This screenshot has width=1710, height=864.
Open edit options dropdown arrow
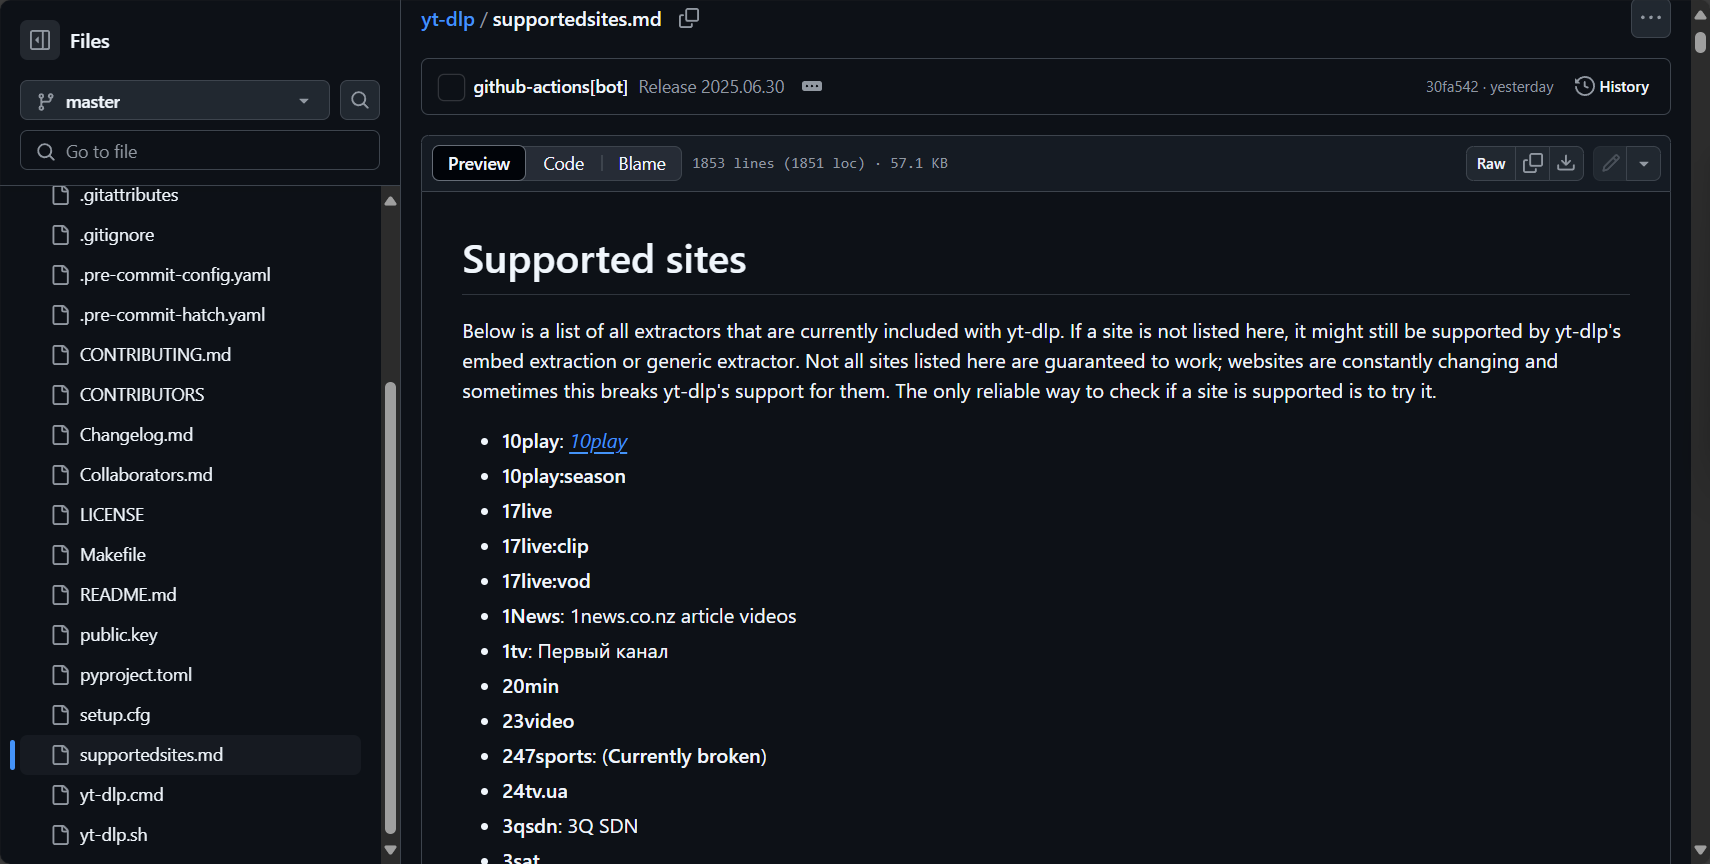(x=1644, y=163)
